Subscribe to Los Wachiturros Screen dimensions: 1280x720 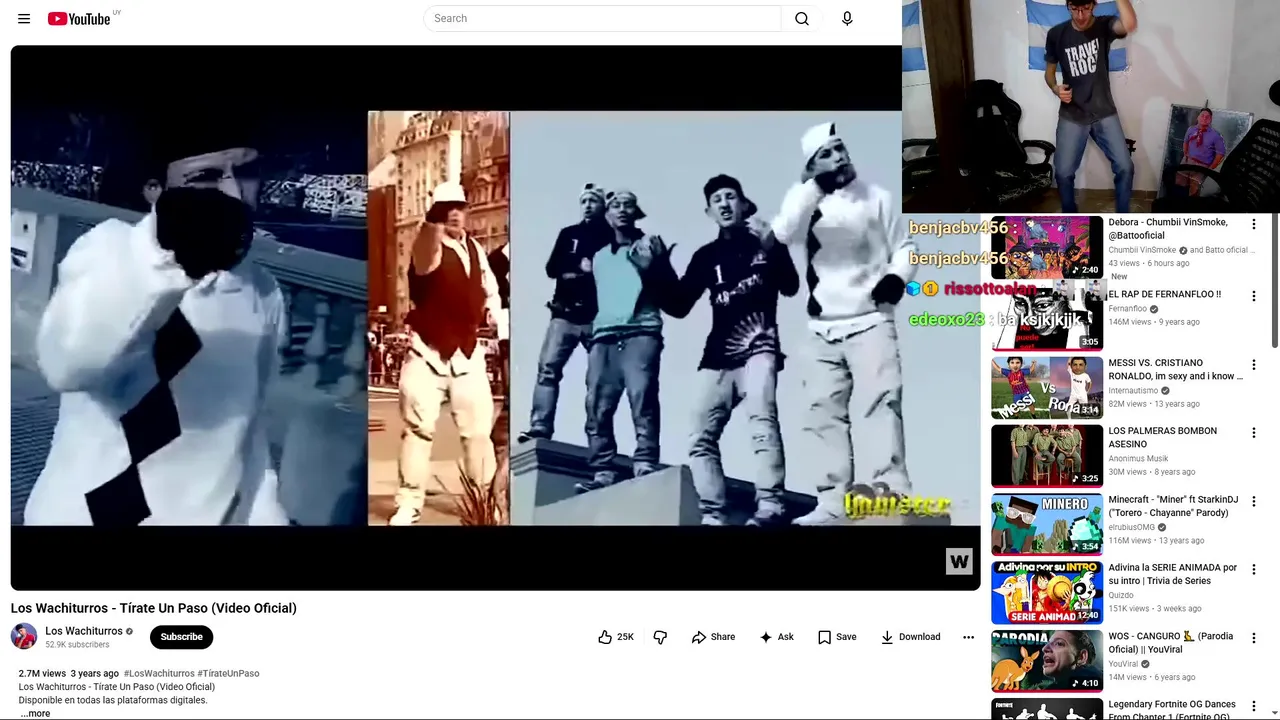pos(182,637)
